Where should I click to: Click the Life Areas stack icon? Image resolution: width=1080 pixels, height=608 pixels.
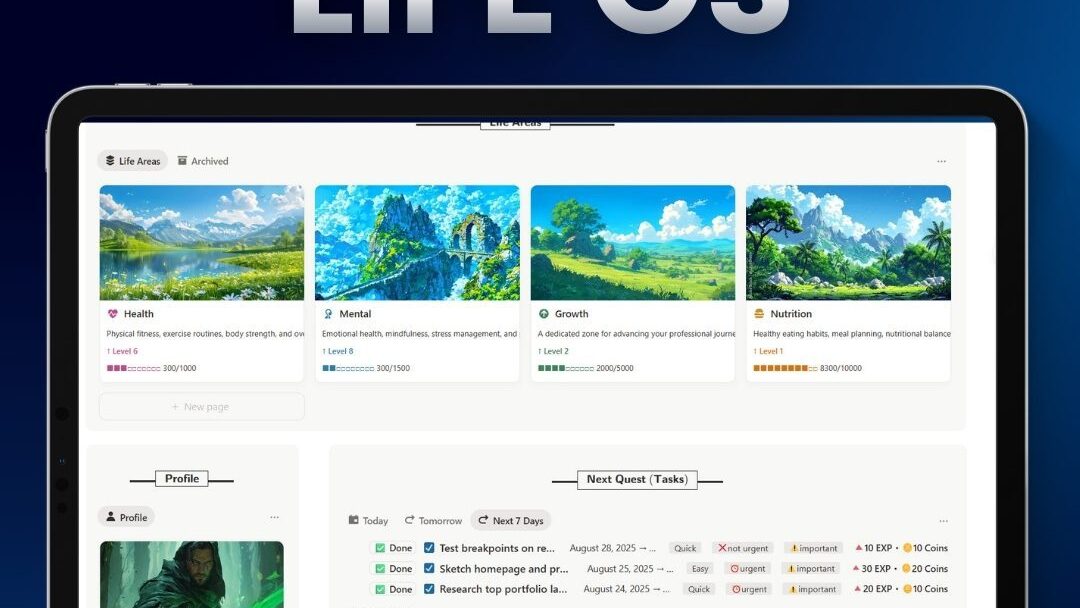pyautogui.click(x=110, y=160)
